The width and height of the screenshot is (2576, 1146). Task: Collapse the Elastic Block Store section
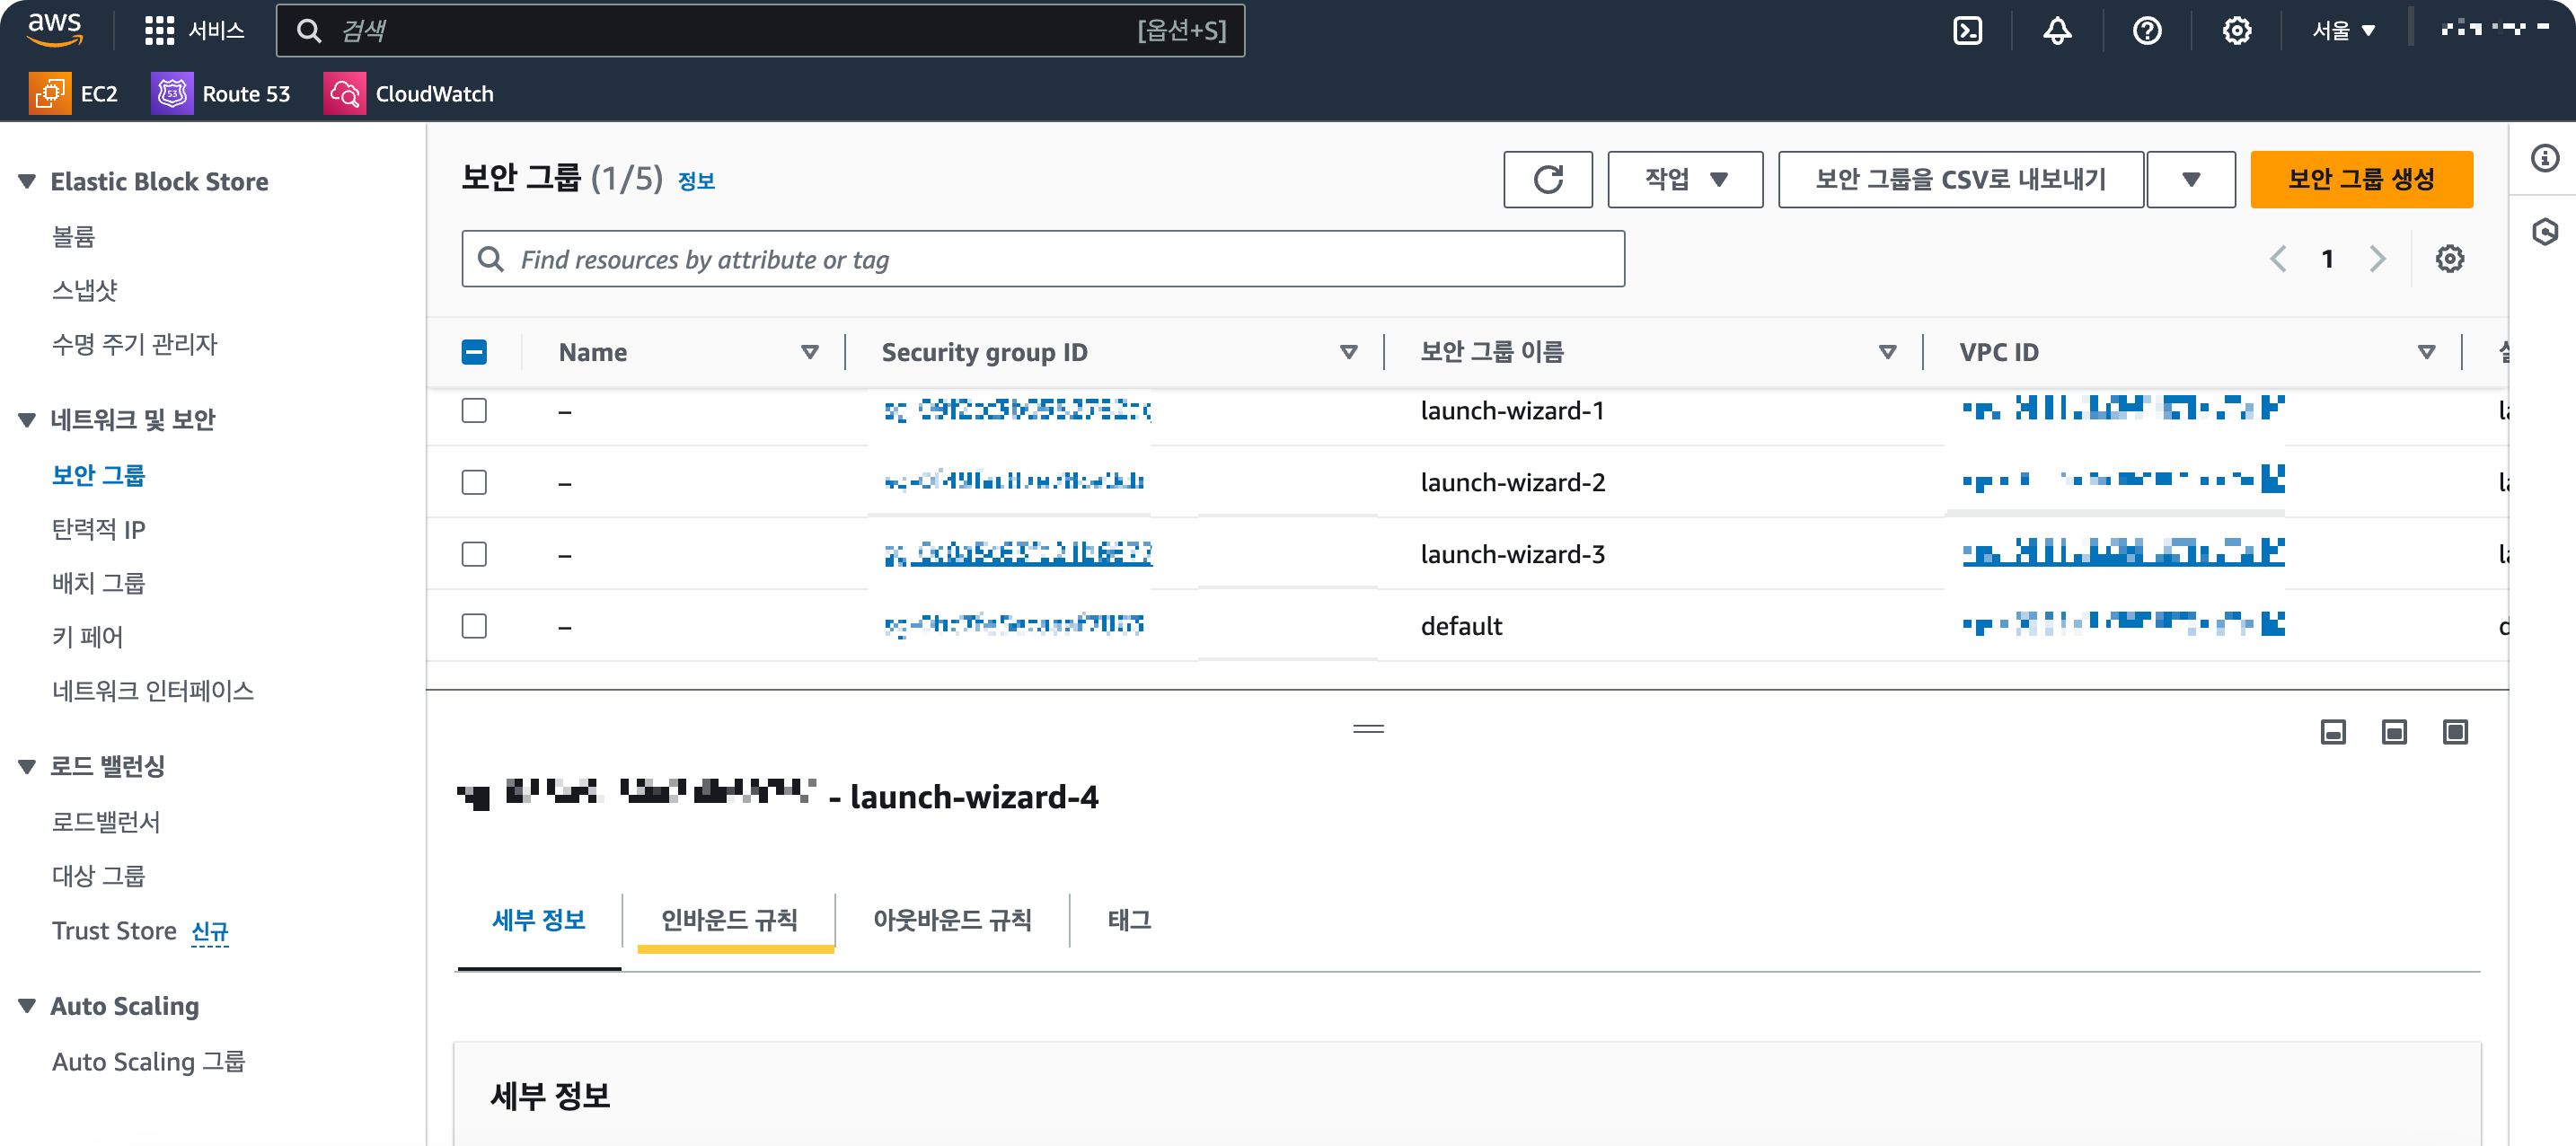[27, 182]
